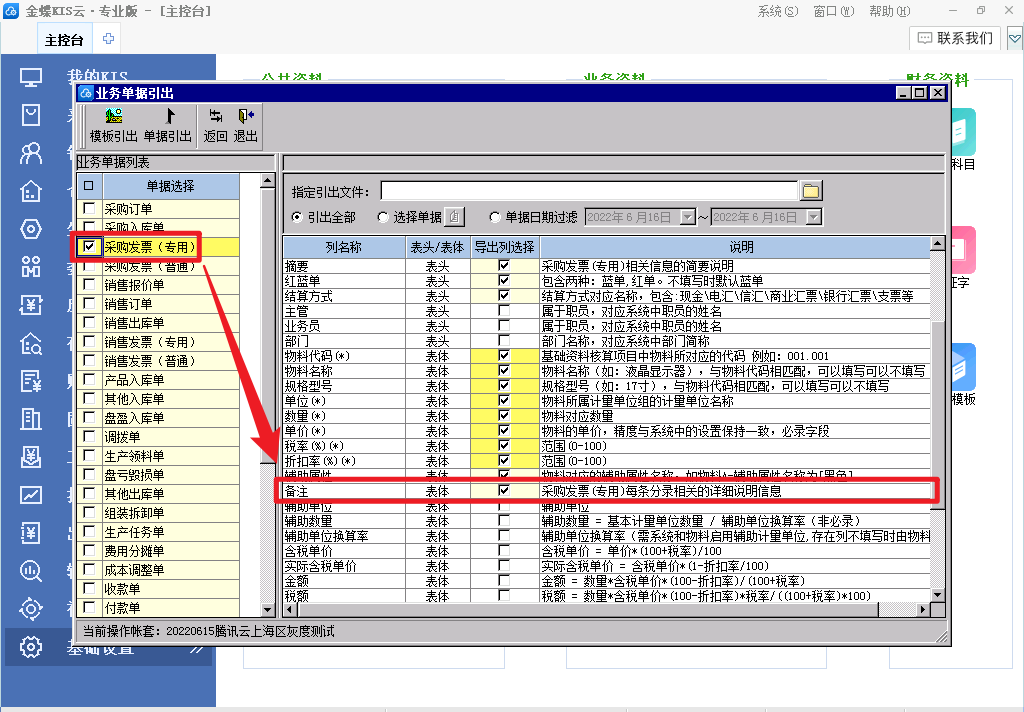The image size is (1024, 712).
Task: Select the 收款单 row label
Action: 123,589
